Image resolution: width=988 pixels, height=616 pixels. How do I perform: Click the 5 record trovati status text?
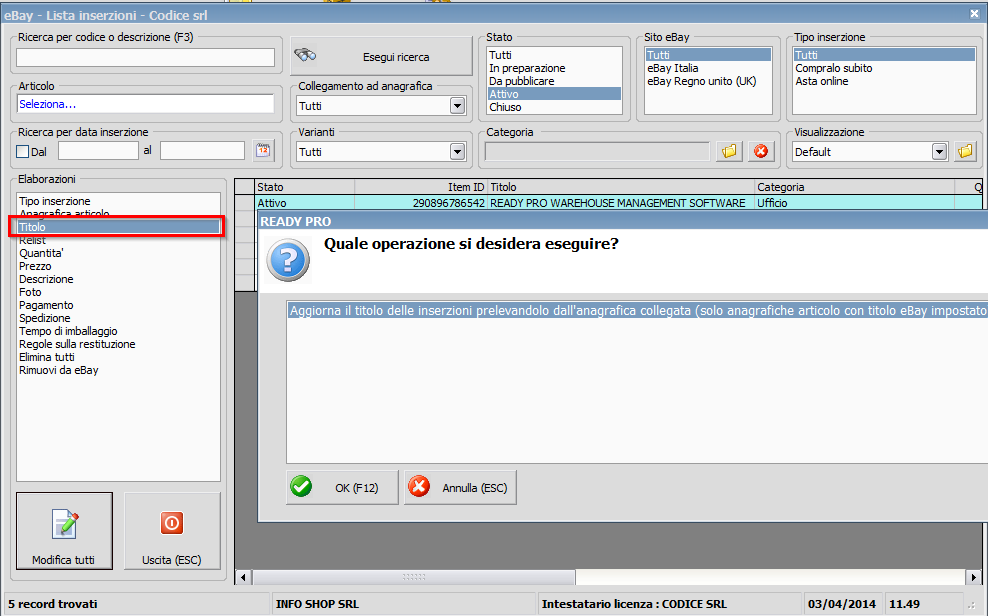(53, 604)
